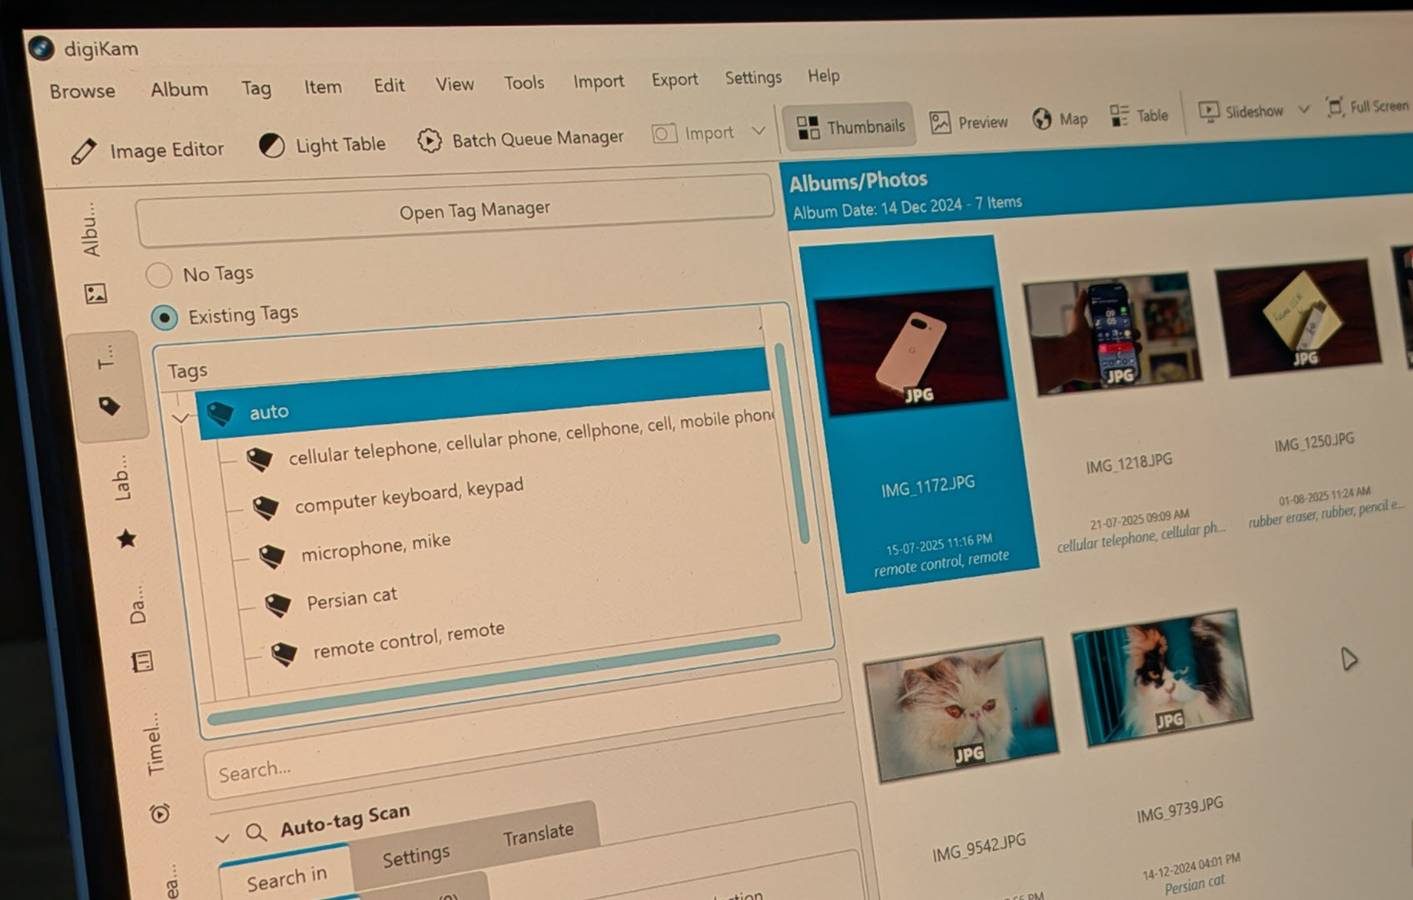Show the Preview mode
The image size is (1413, 900).
point(968,122)
